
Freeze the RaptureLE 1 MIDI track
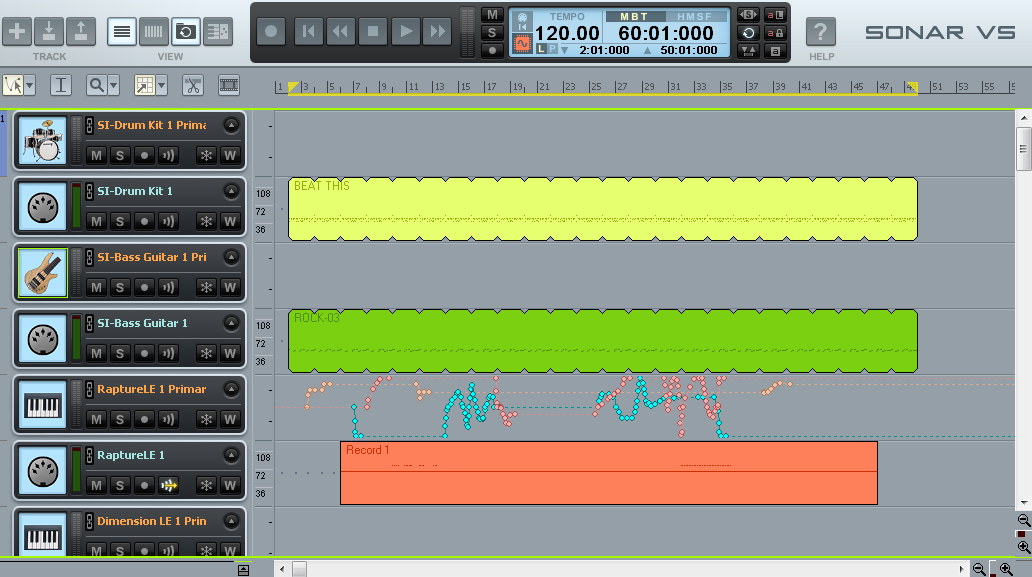coord(206,486)
